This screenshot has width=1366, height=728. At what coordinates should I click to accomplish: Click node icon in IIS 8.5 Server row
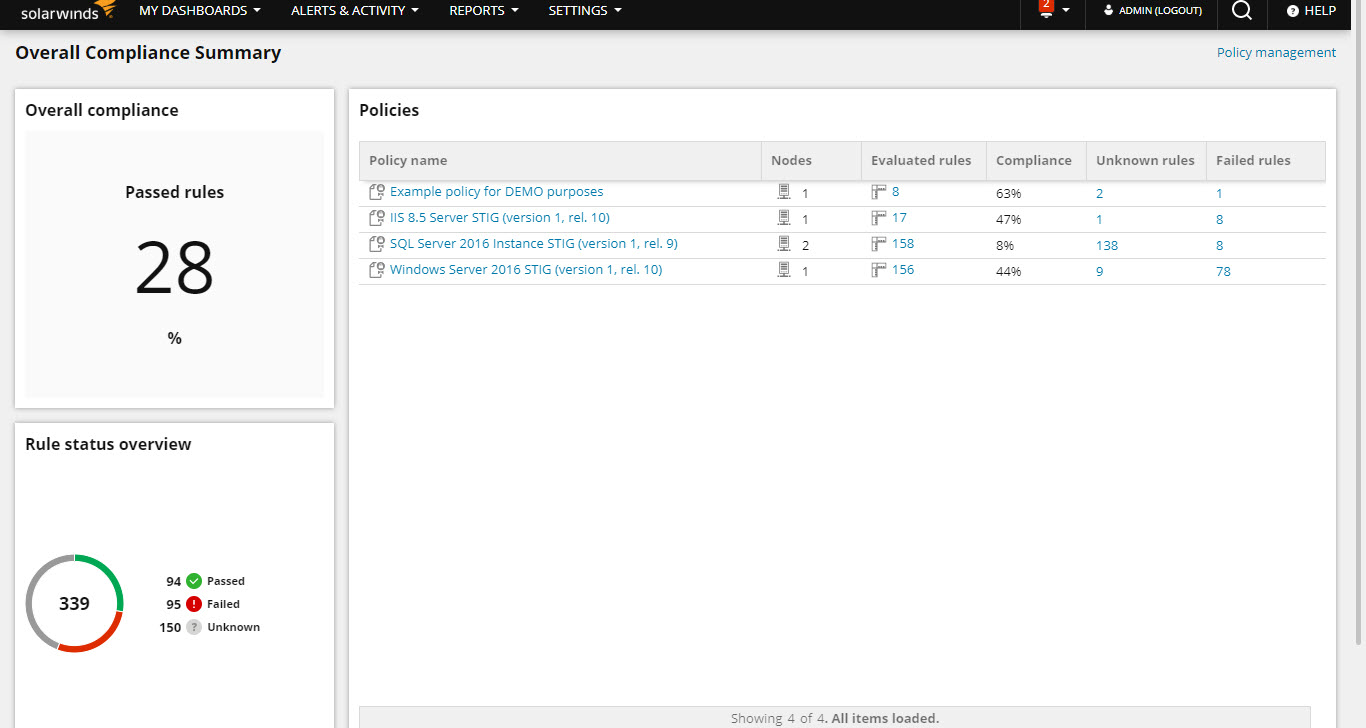coord(784,218)
